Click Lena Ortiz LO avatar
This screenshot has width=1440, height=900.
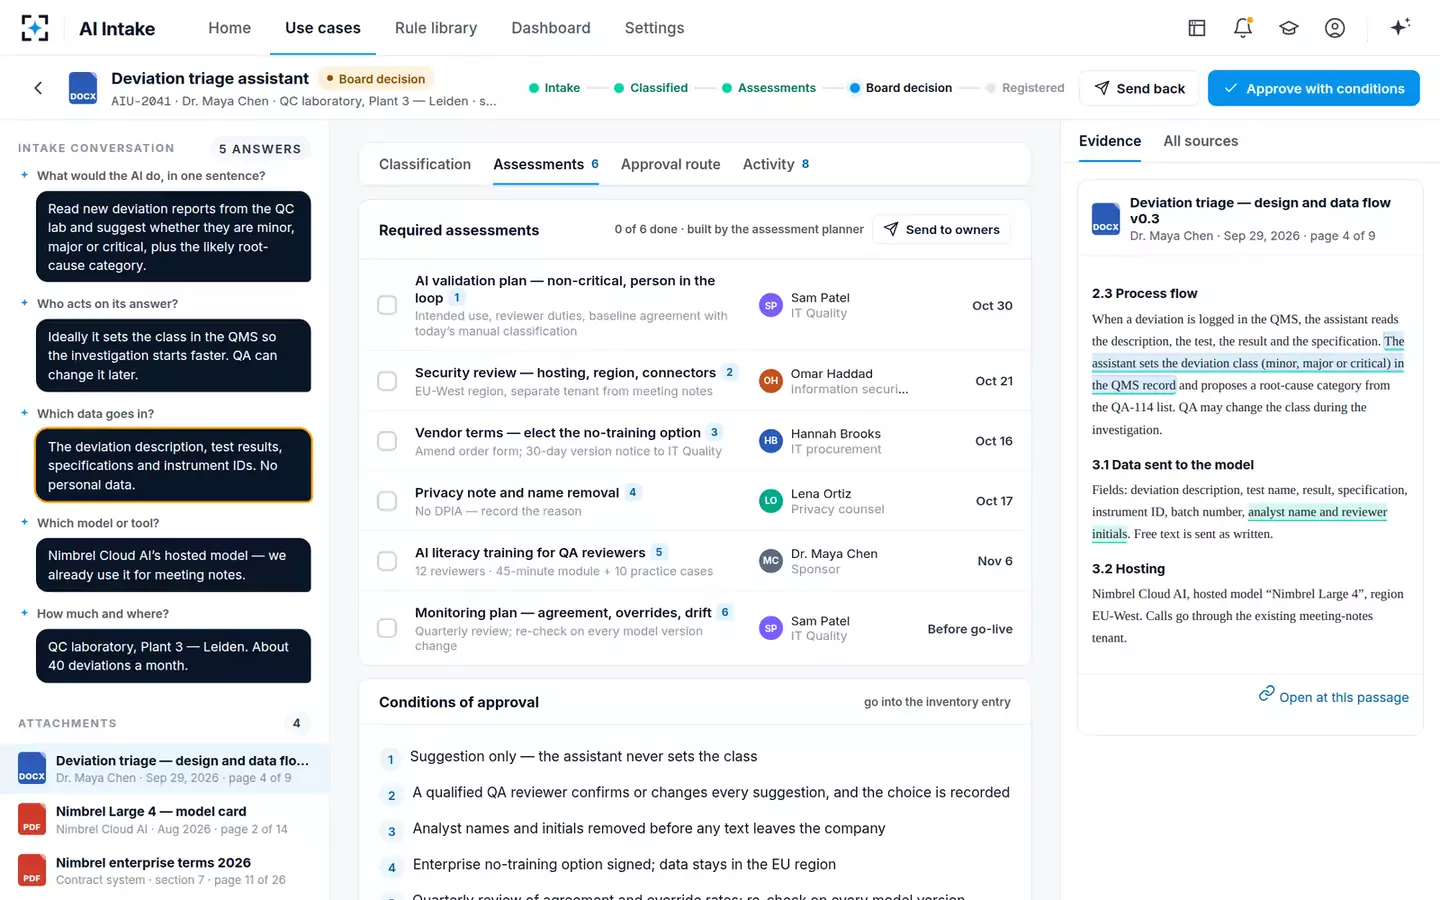click(x=770, y=501)
